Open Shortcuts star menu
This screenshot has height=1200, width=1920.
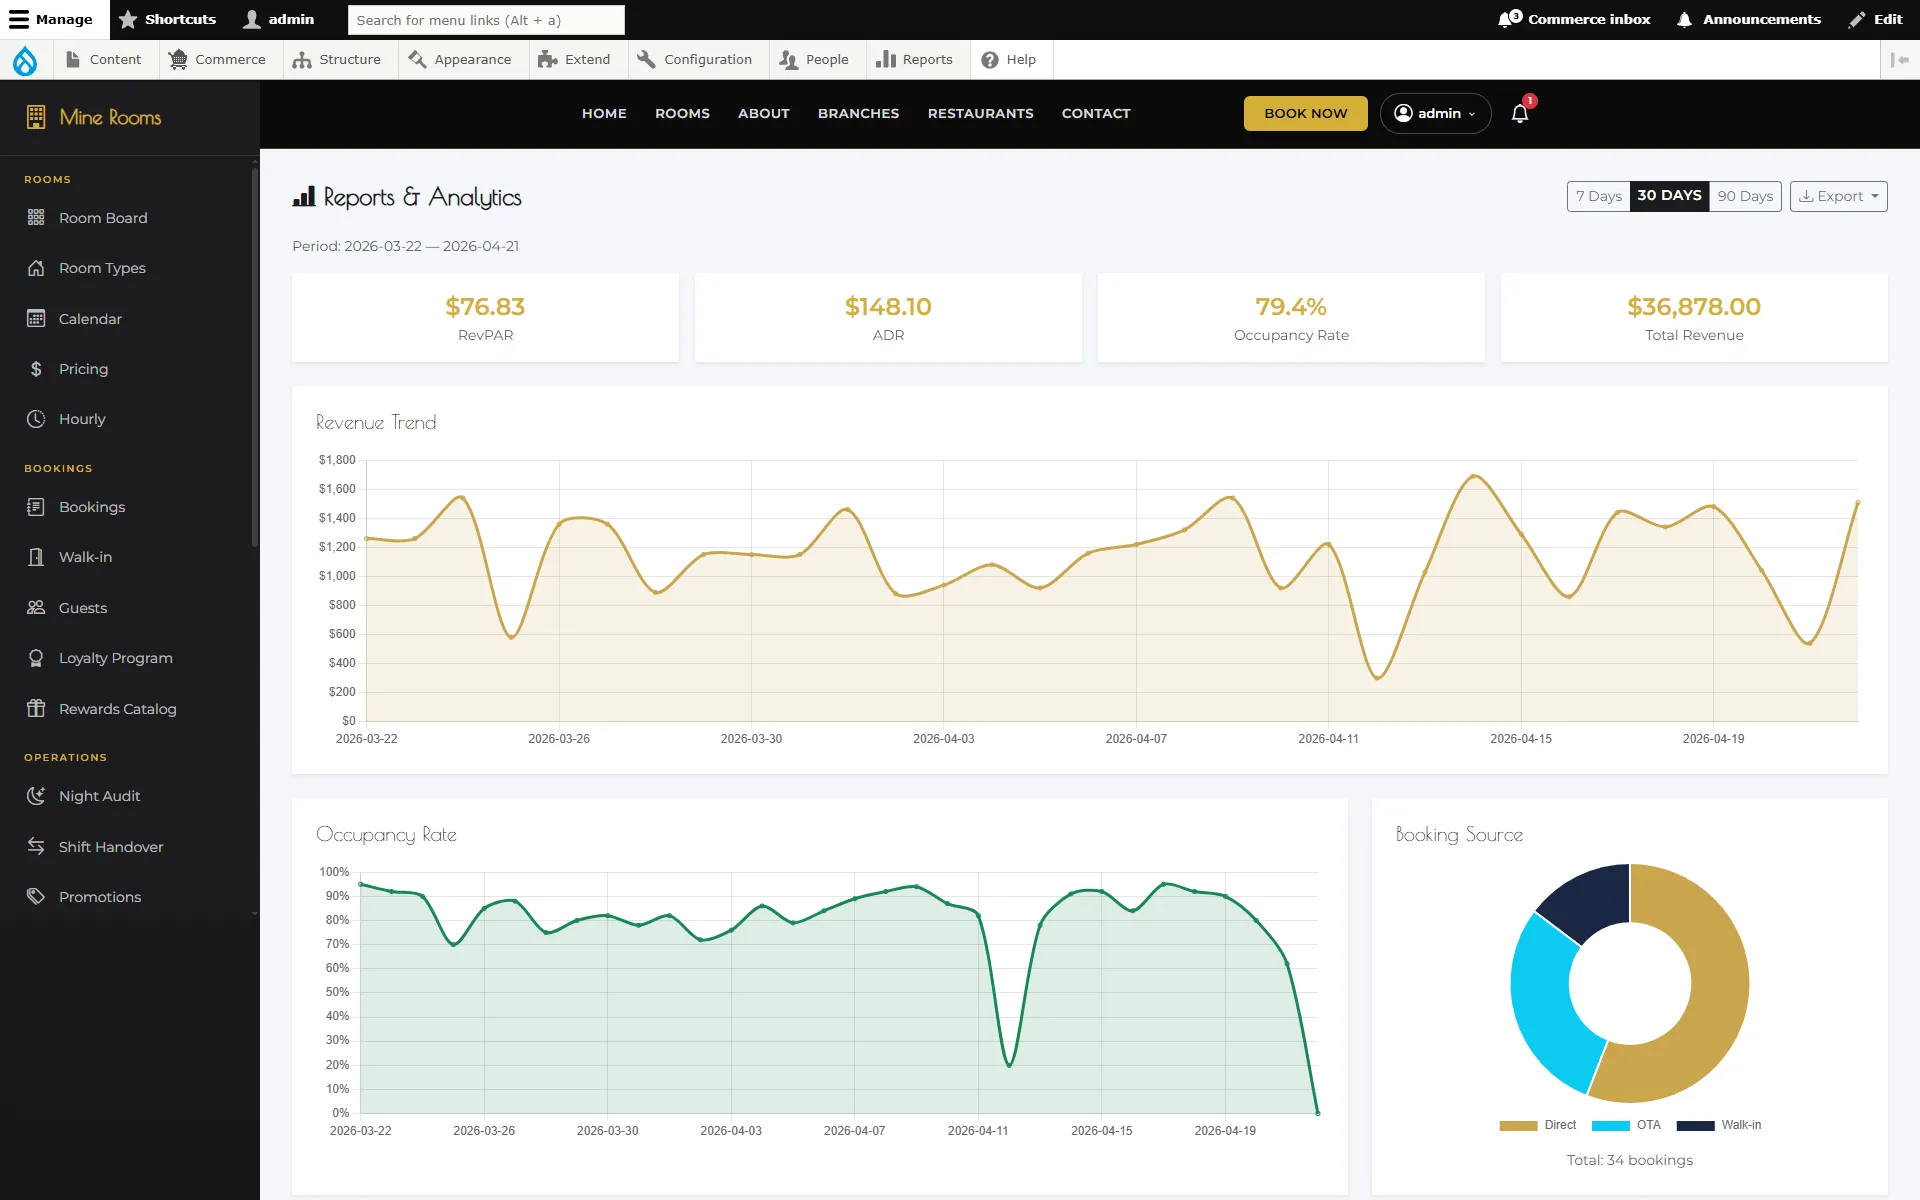coord(167,19)
